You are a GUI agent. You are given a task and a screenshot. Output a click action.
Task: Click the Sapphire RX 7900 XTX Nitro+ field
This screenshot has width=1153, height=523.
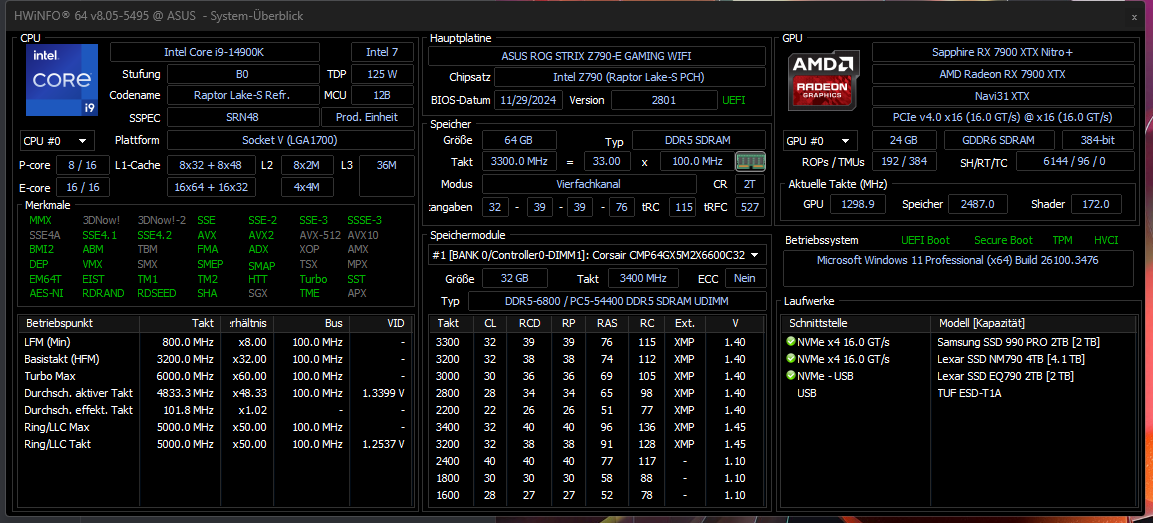click(x=1003, y=52)
